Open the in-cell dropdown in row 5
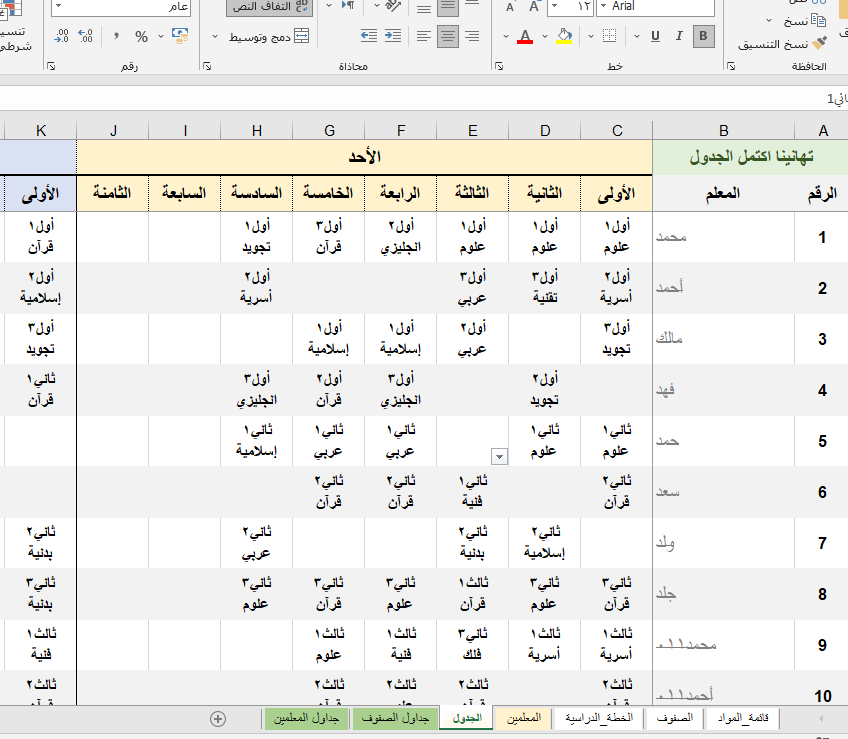 click(x=499, y=457)
